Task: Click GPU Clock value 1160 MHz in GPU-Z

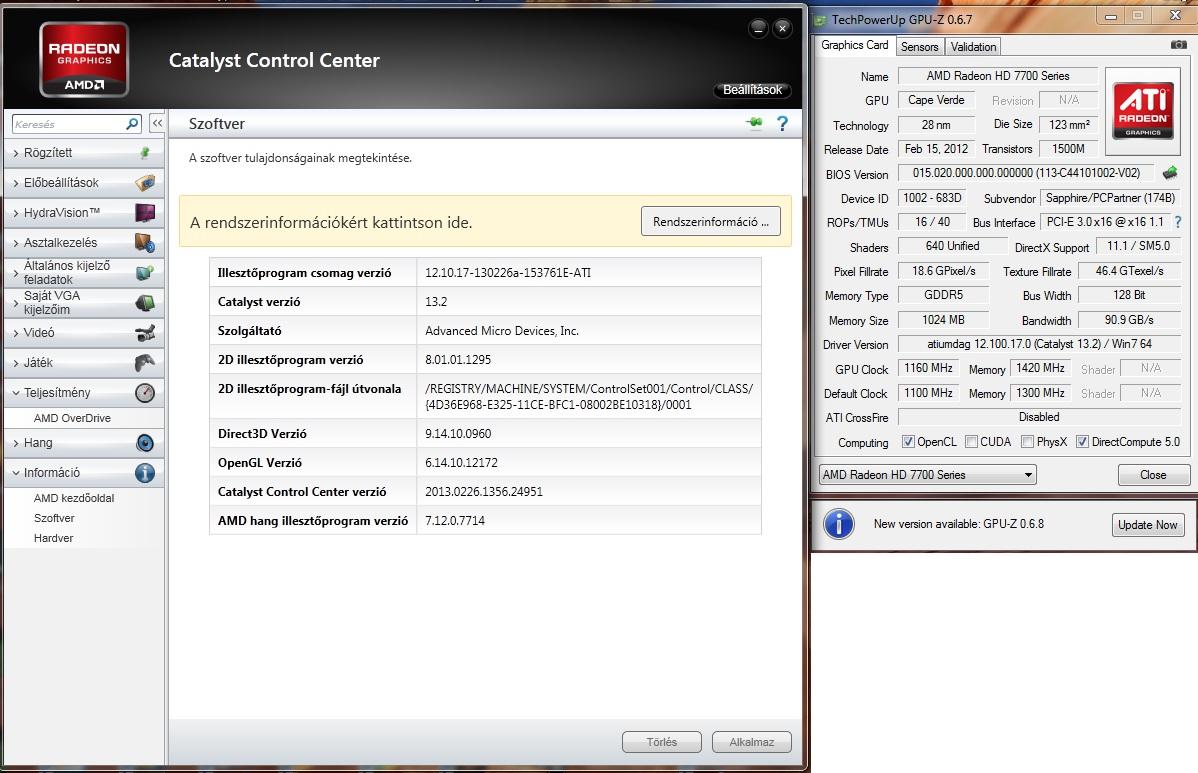Action: [x=928, y=368]
